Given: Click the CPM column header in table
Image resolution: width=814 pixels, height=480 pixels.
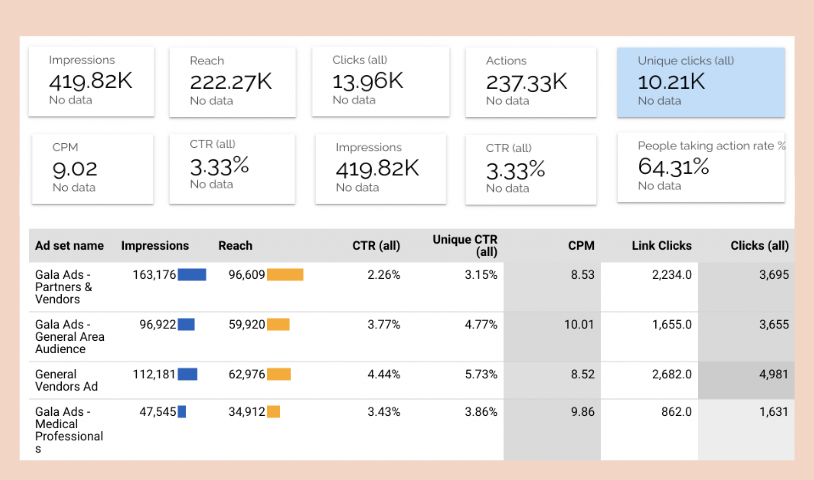Looking at the screenshot, I should click(x=581, y=246).
